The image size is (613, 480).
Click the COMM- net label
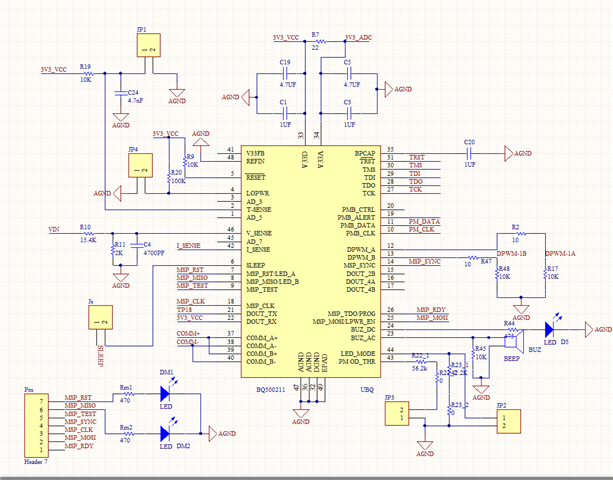(x=187, y=342)
